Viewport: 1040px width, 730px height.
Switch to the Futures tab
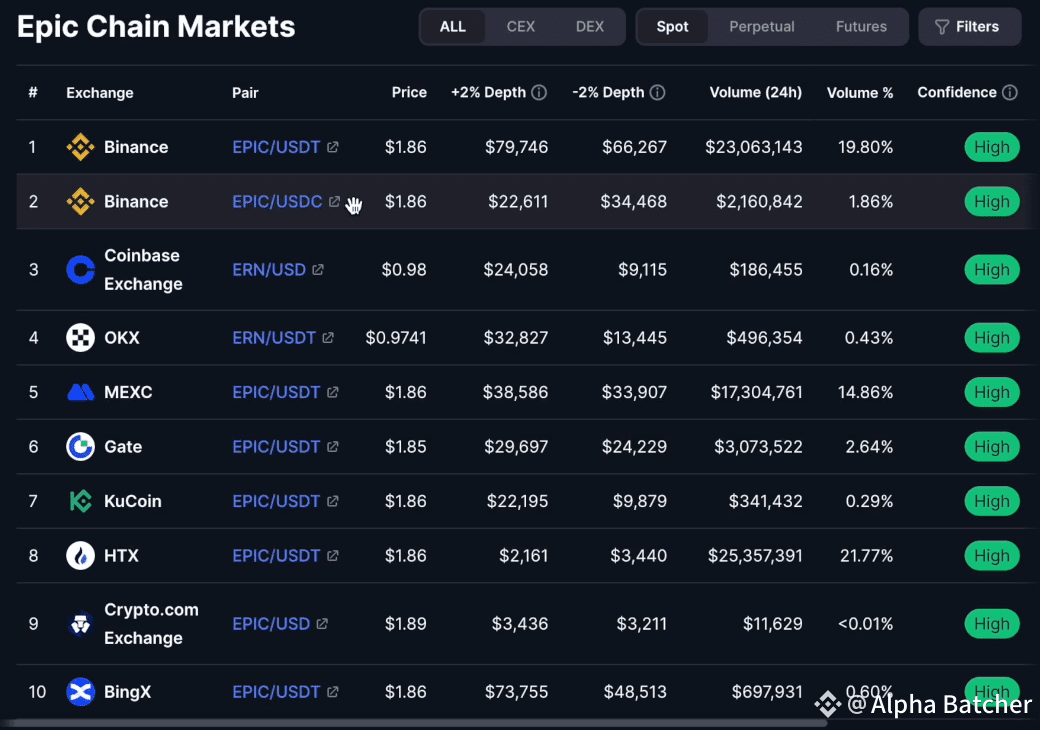[x=861, y=27]
